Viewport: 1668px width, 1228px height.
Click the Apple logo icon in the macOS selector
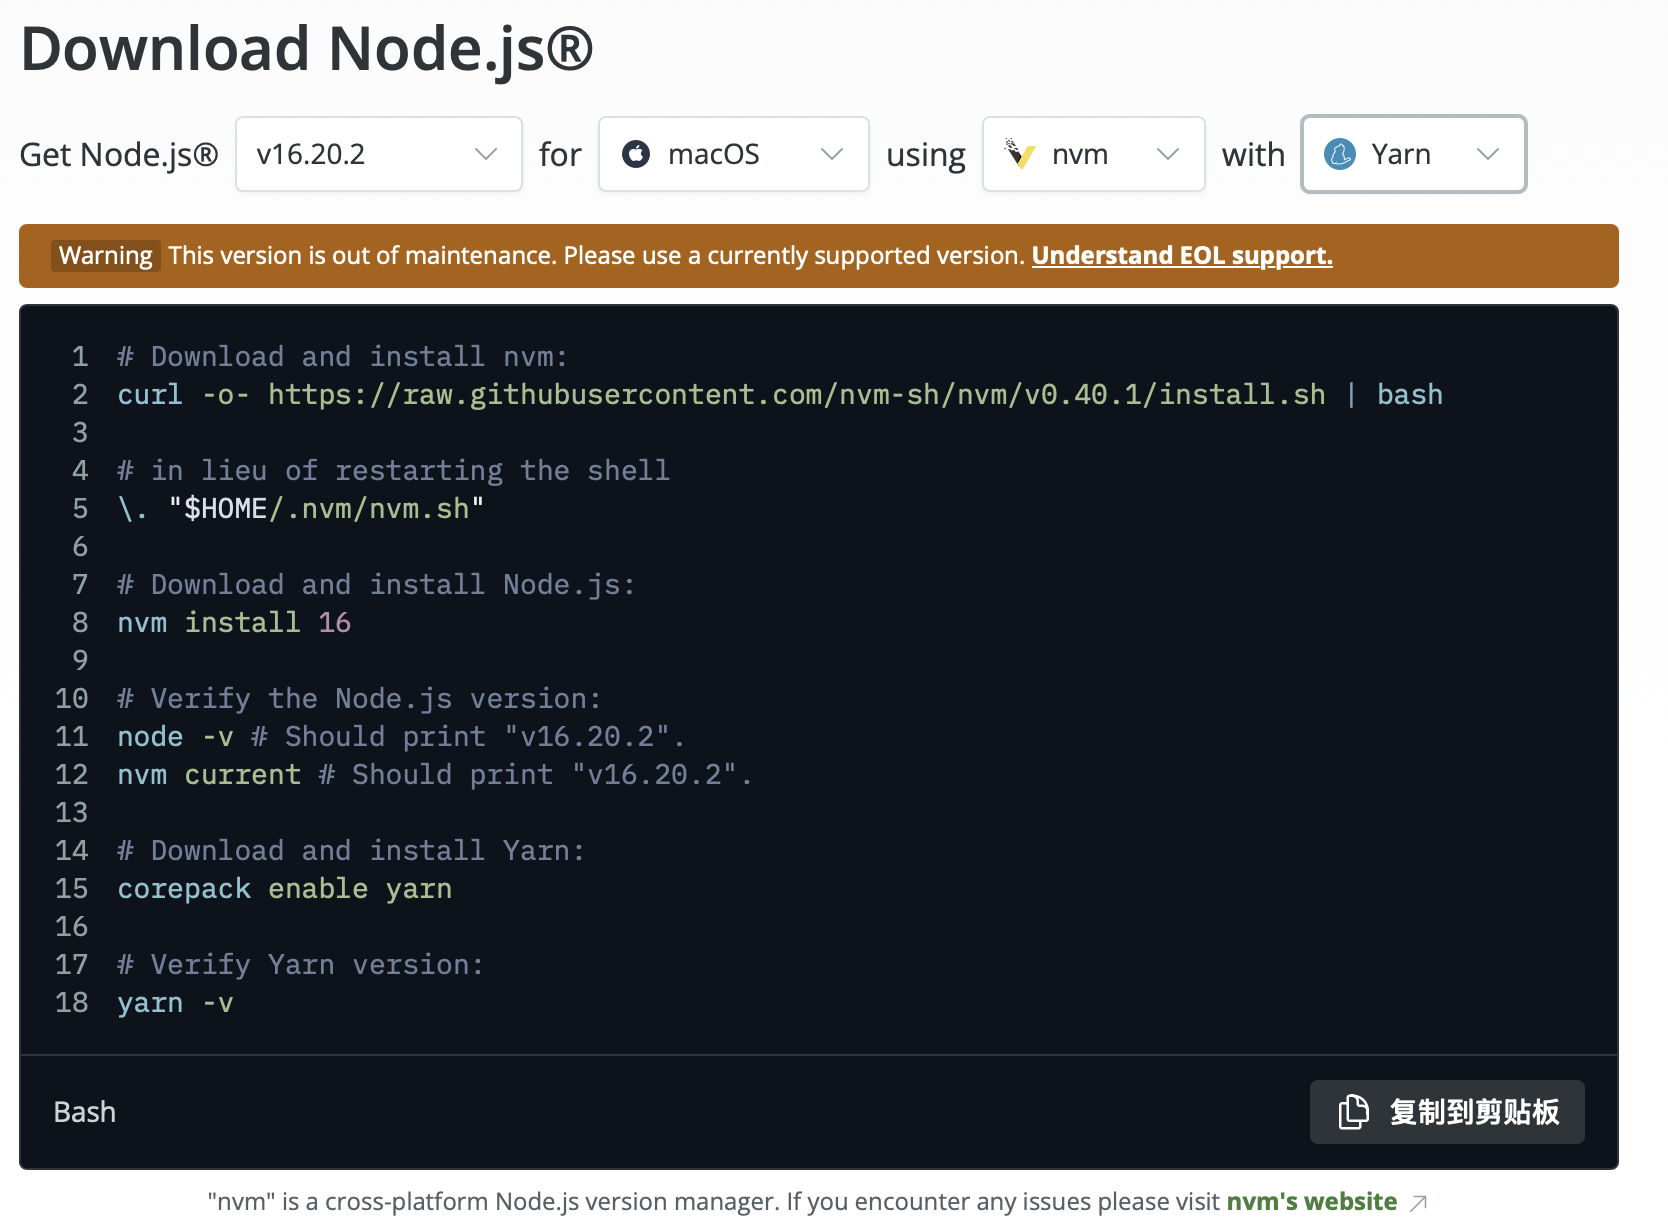pyautogui.click(x=636, y=154)
